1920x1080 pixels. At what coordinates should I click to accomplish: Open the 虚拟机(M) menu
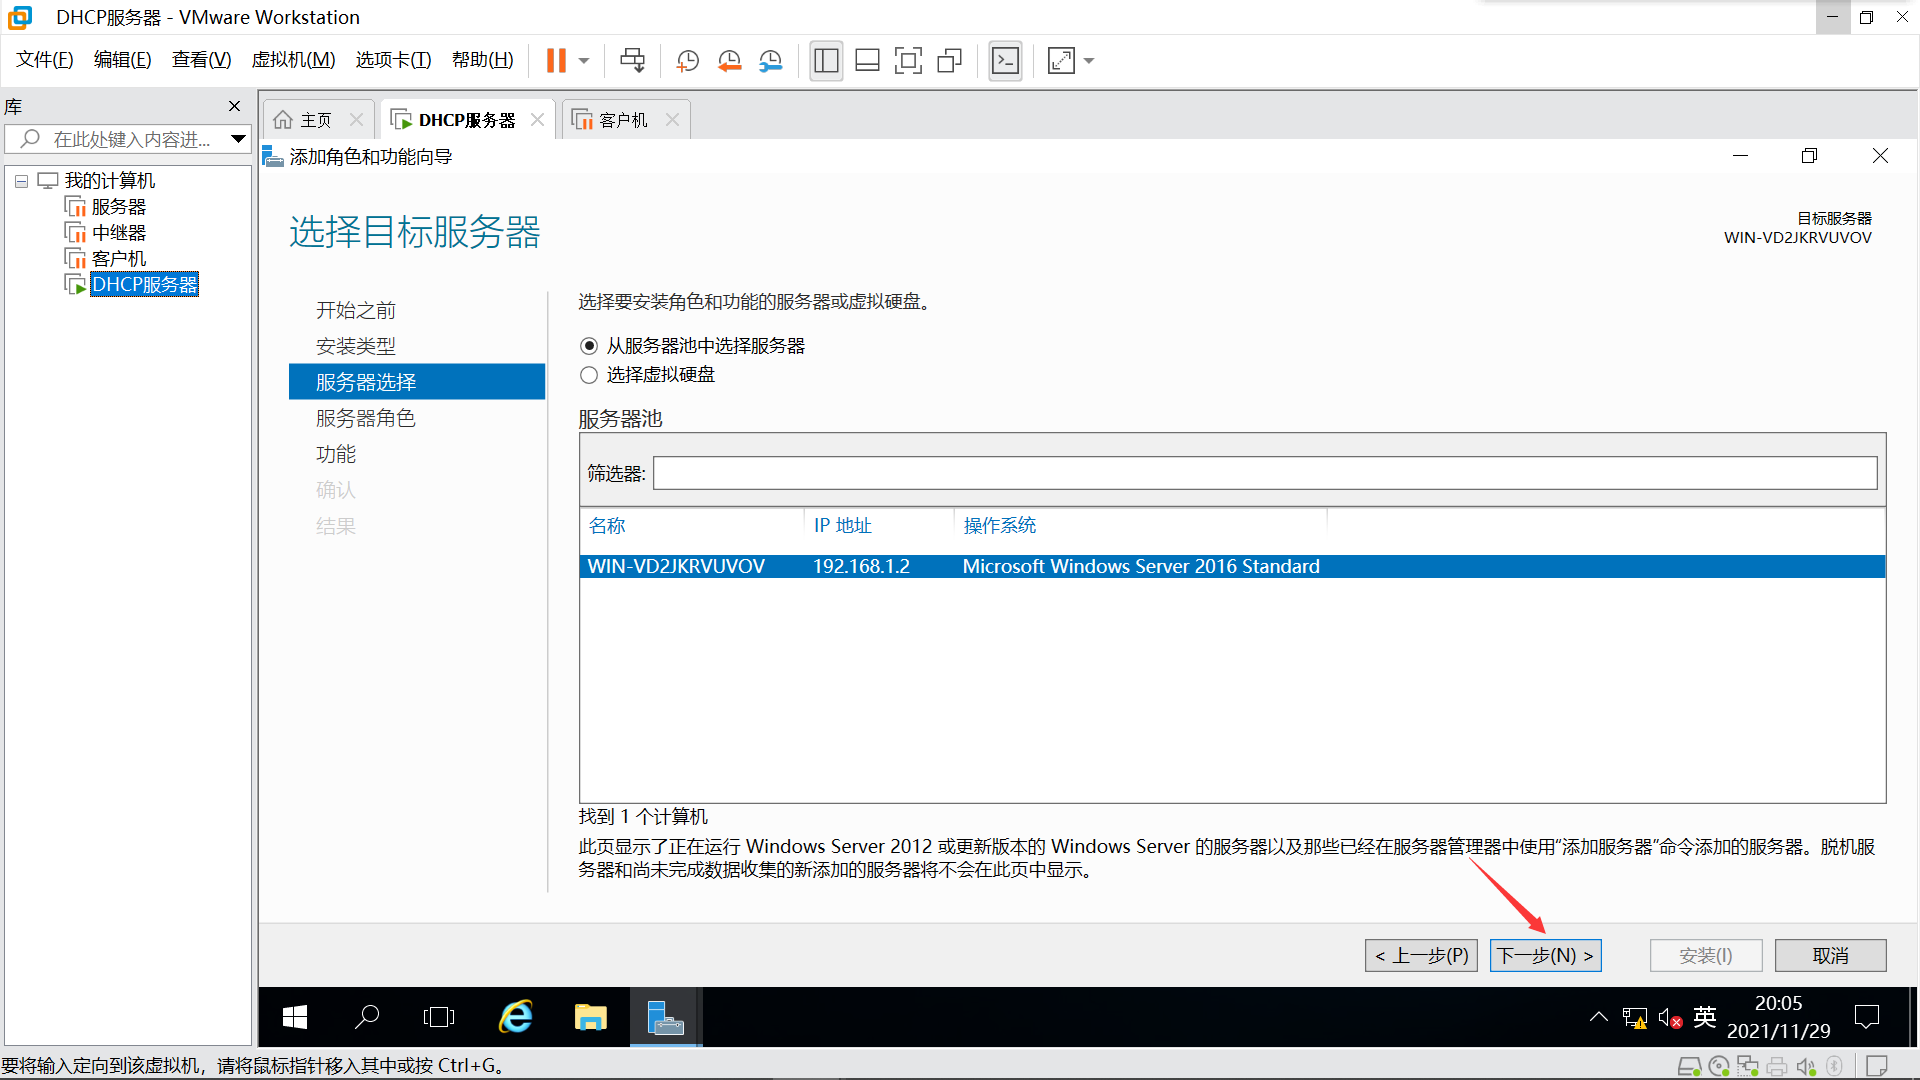[x=293, y=60]
